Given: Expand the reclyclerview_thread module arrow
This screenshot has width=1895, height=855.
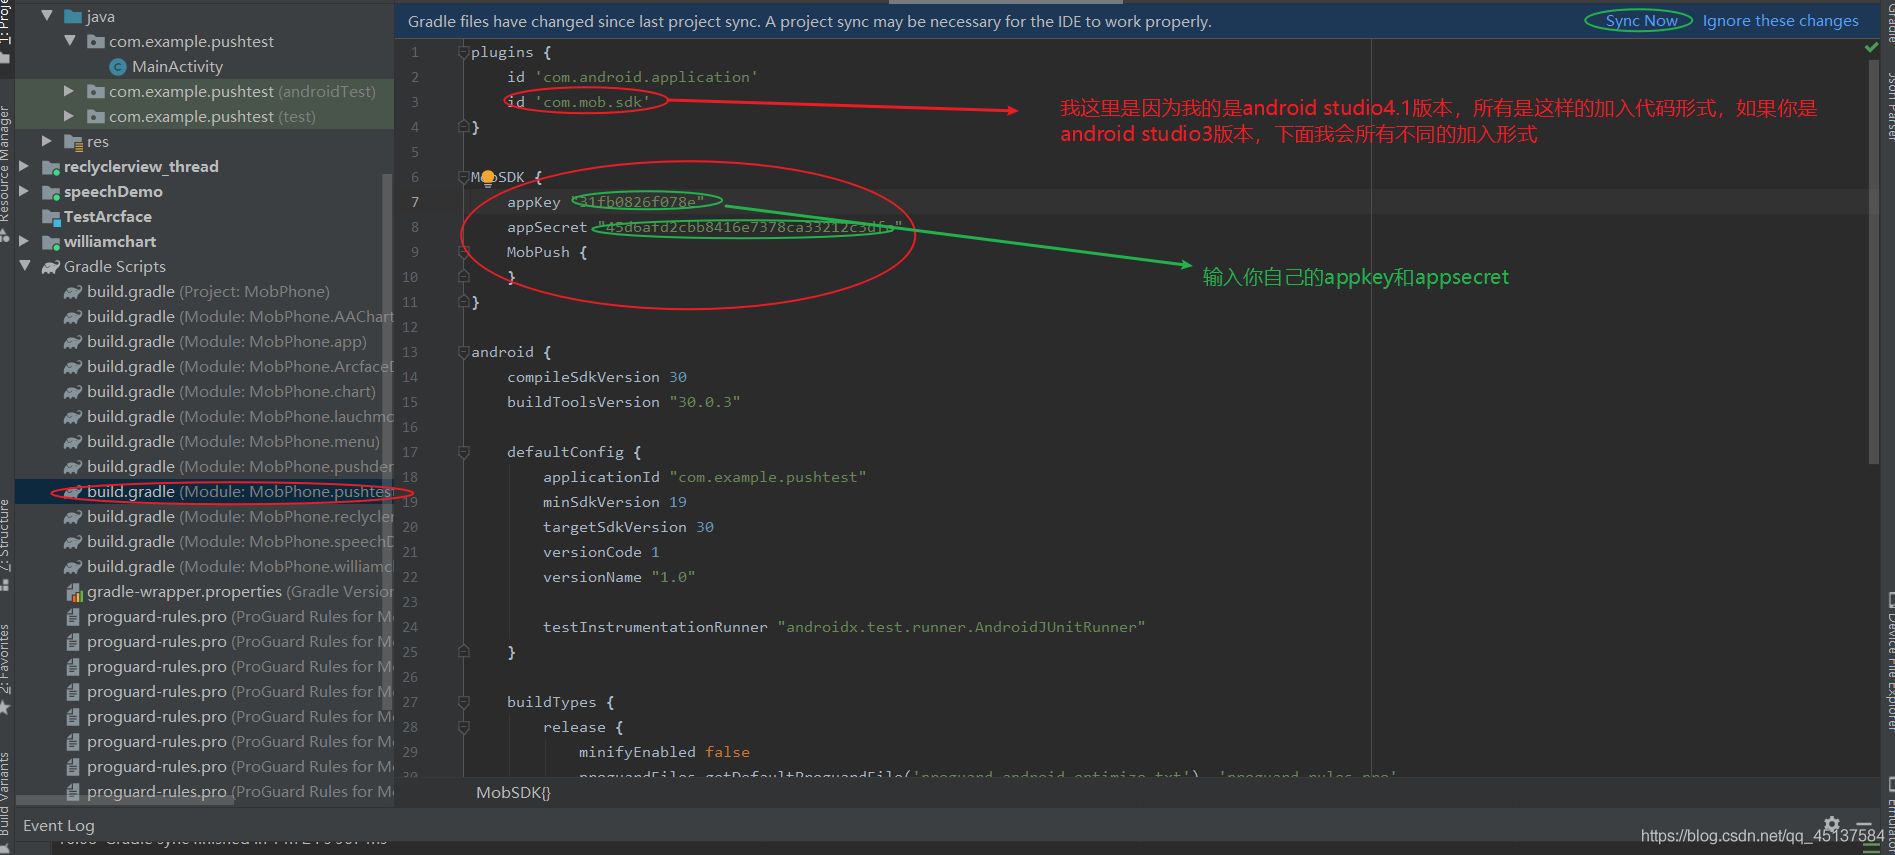Looking at the screenshot, I should [x=24, y=166].
